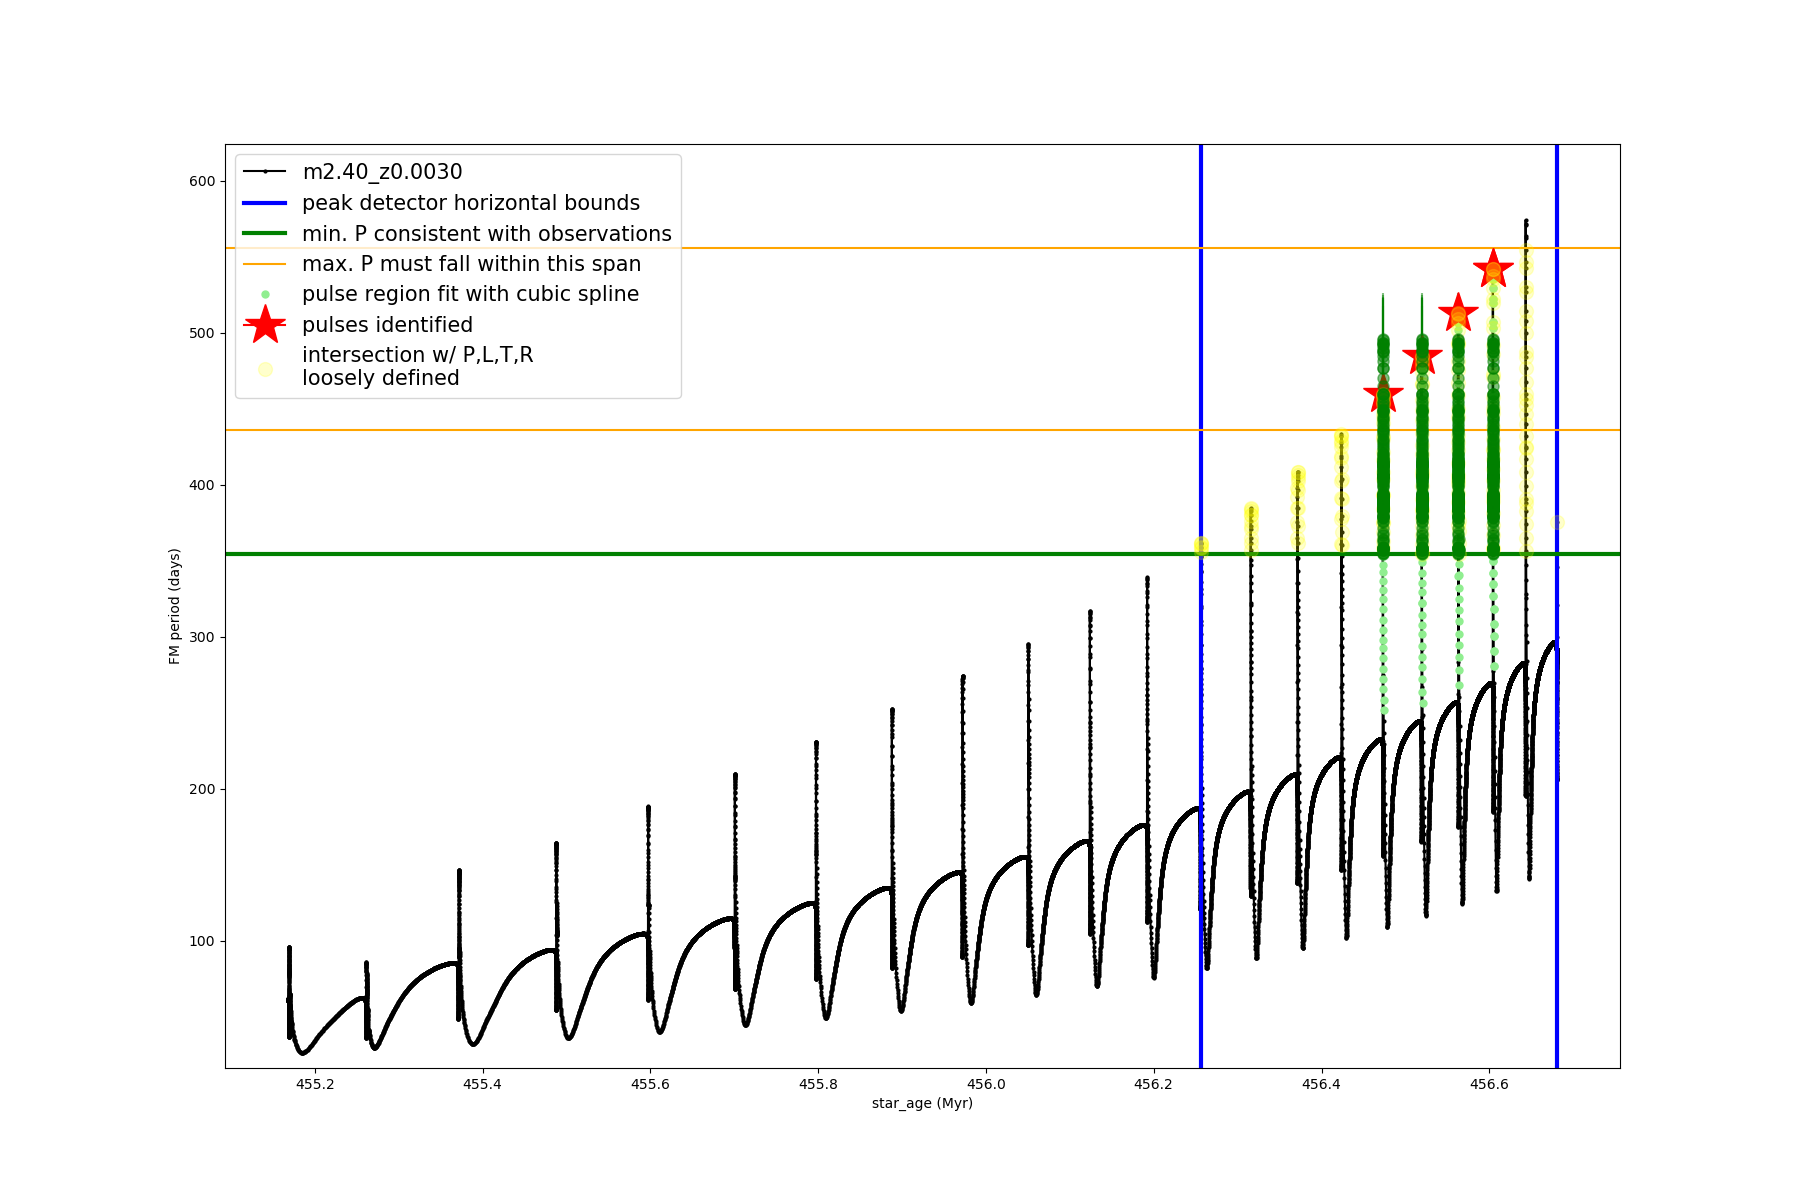This screenshot has height=1200, width=1800.
Task: Click the black line sample in the legend
Action: click(x=265, y=172)
